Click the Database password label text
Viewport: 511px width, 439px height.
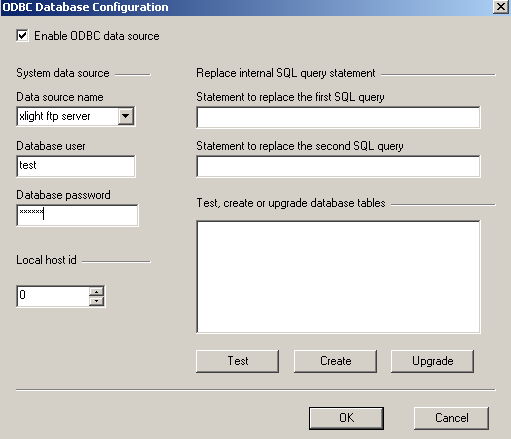point(63,195)
